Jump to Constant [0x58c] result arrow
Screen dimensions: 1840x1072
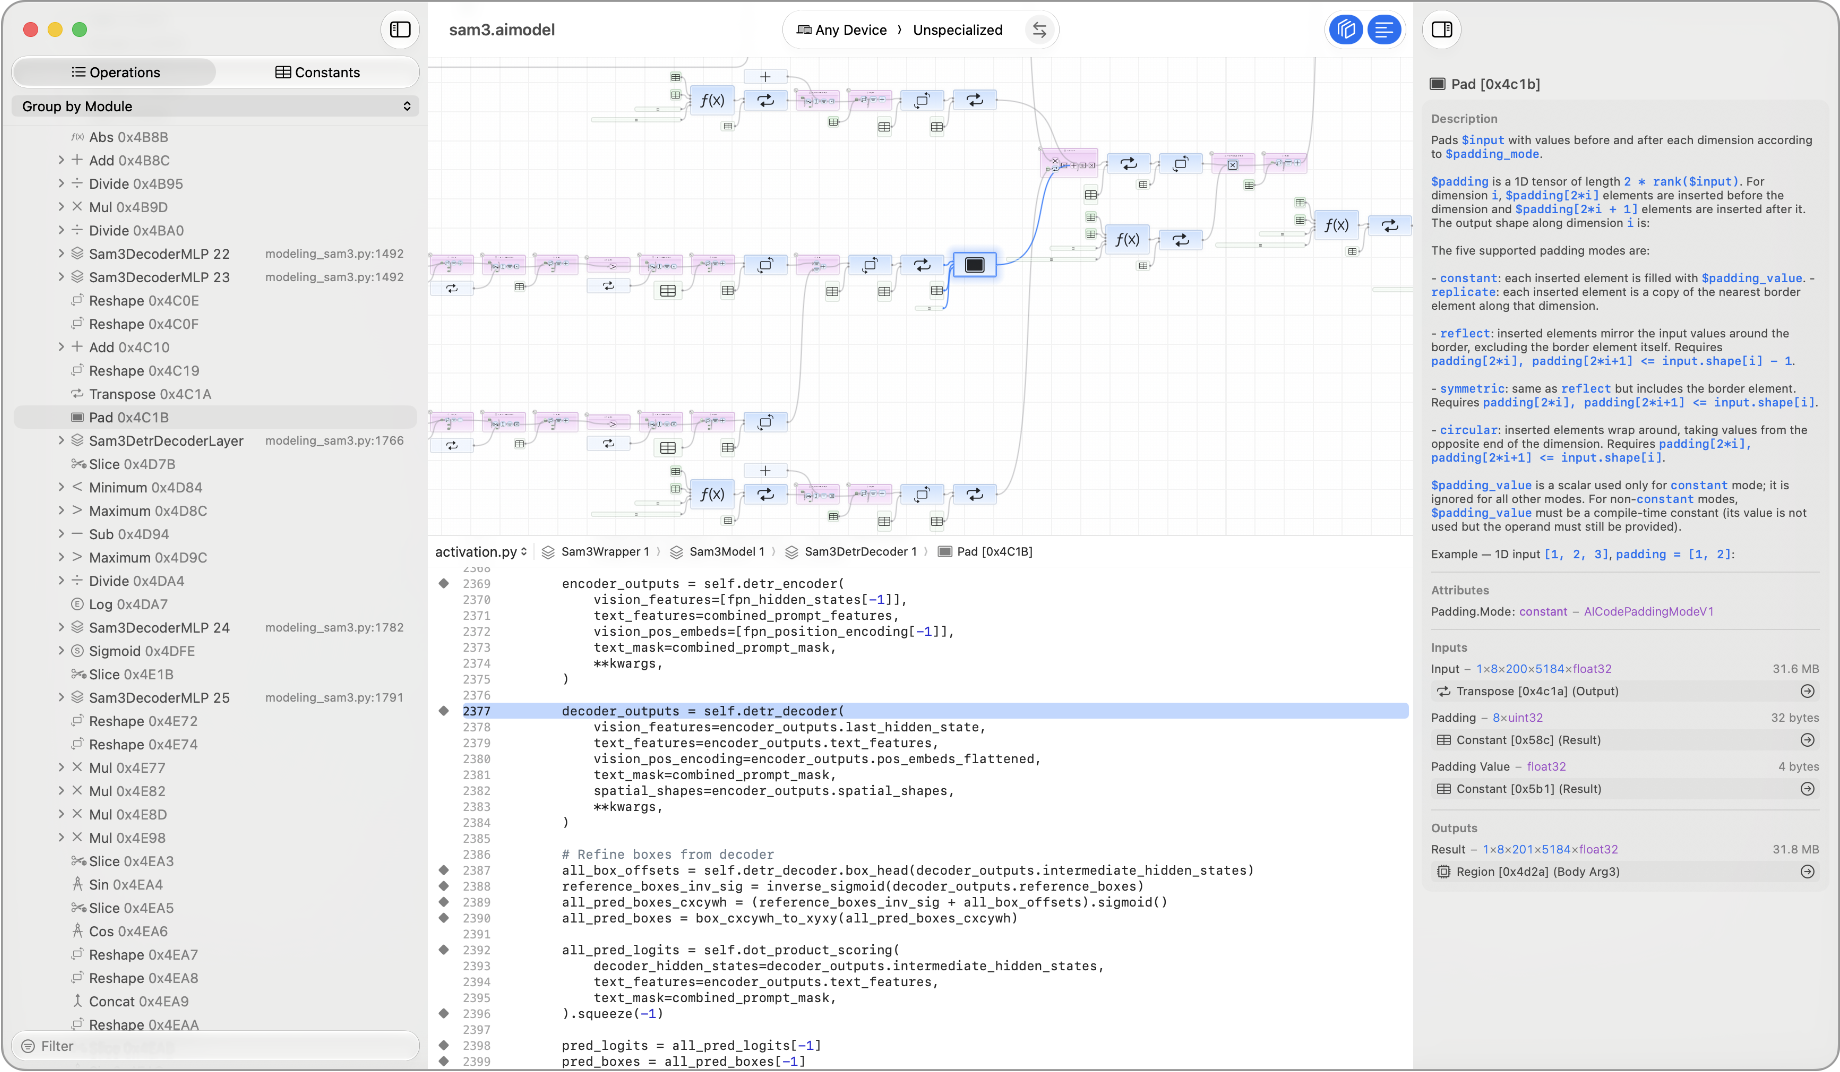pyautogui.click(x=1807, y=741)
